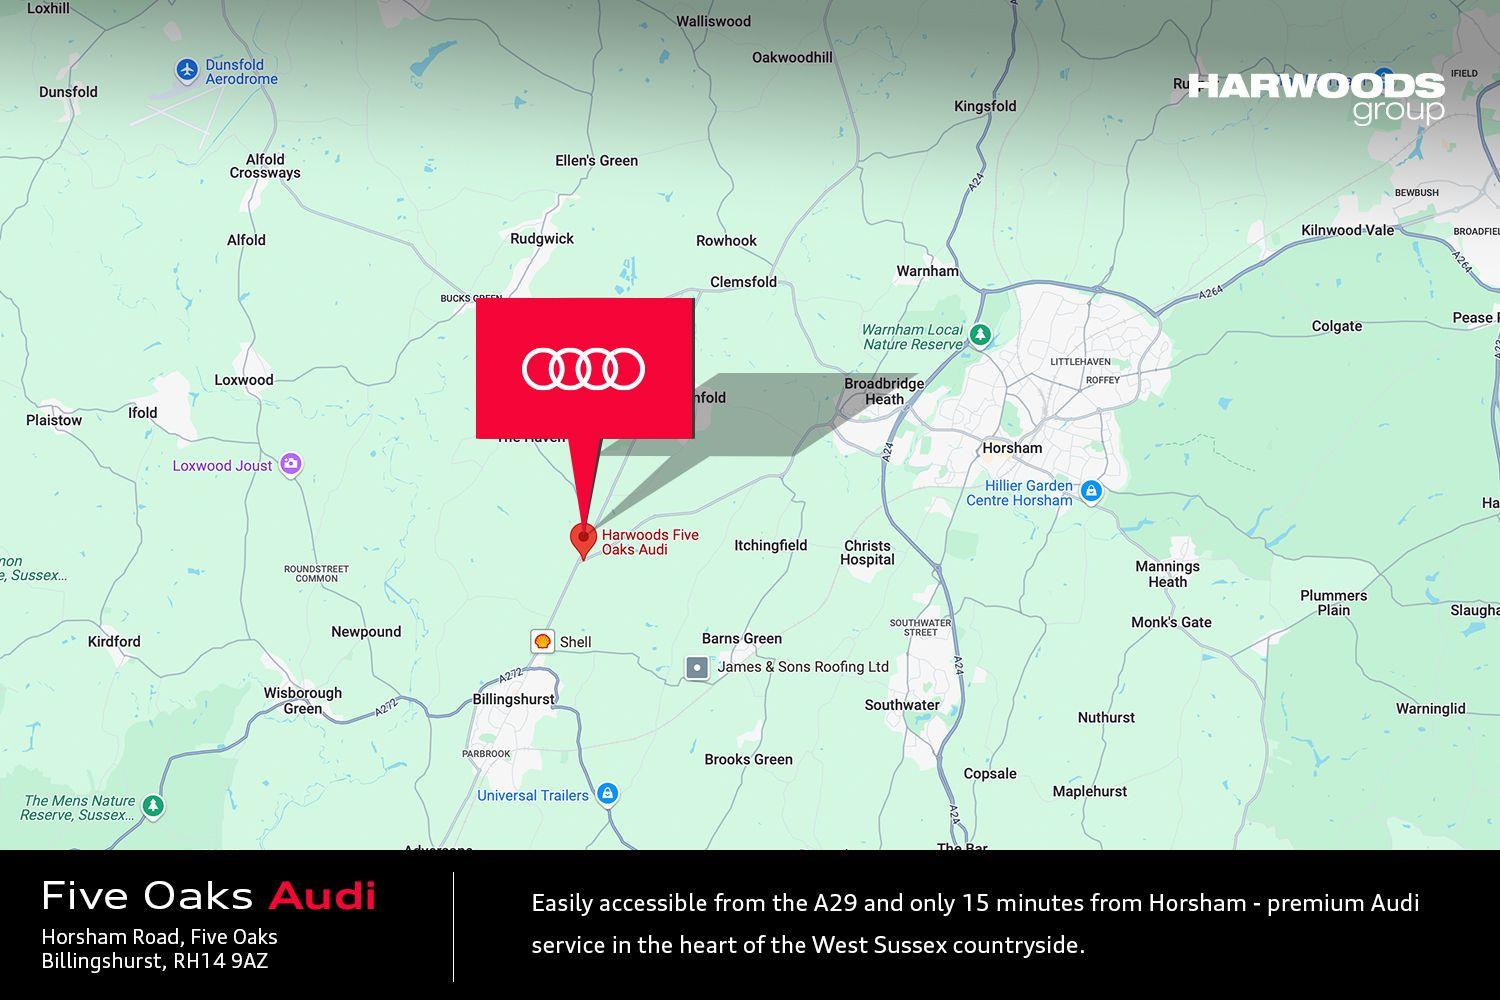1500x1000 pixels.
Task: Open the Loxwood Joust attraction icon
Action: tap(290, 461)
